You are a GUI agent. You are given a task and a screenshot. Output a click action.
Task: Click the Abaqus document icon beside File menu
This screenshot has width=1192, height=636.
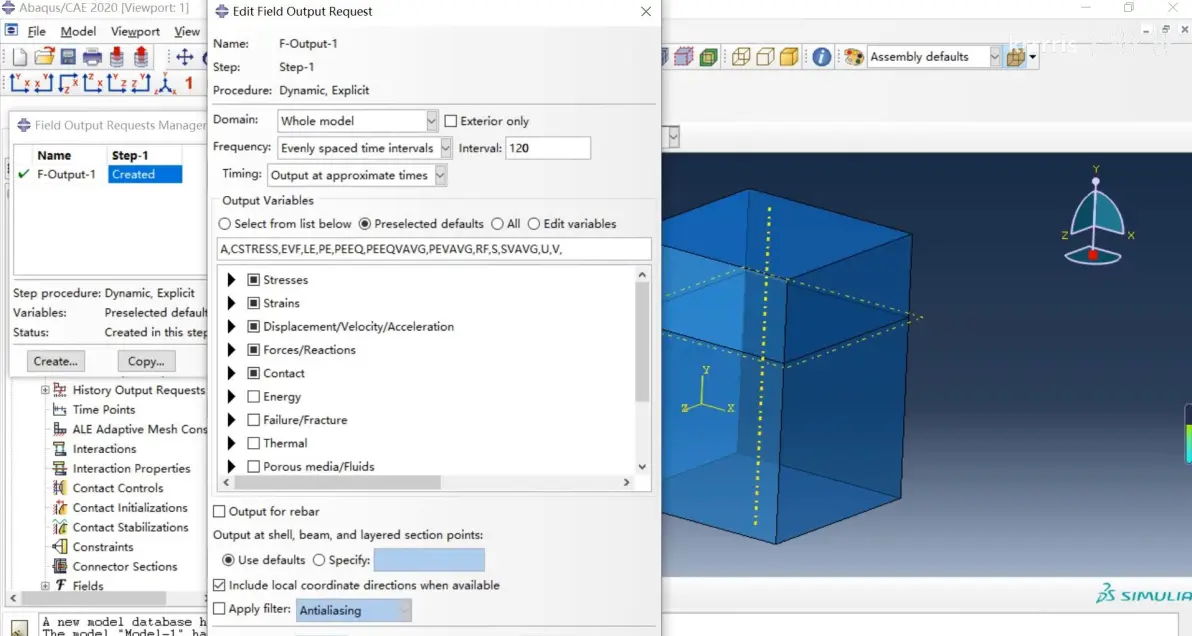tap(11, 31)
